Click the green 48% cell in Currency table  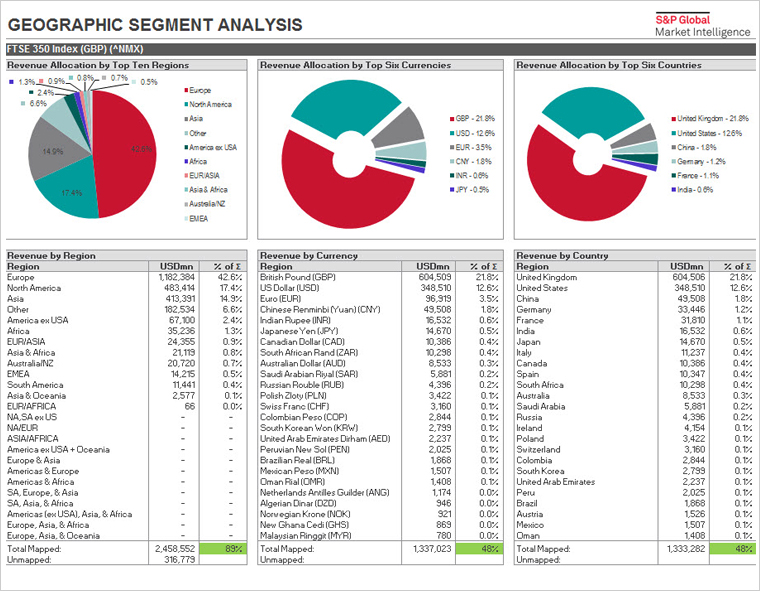tap(479, 549)
